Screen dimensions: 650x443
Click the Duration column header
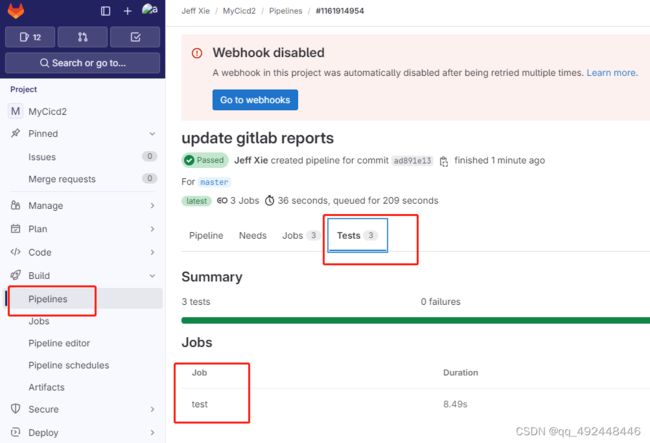pyautogui.click(x=460, y=373)
